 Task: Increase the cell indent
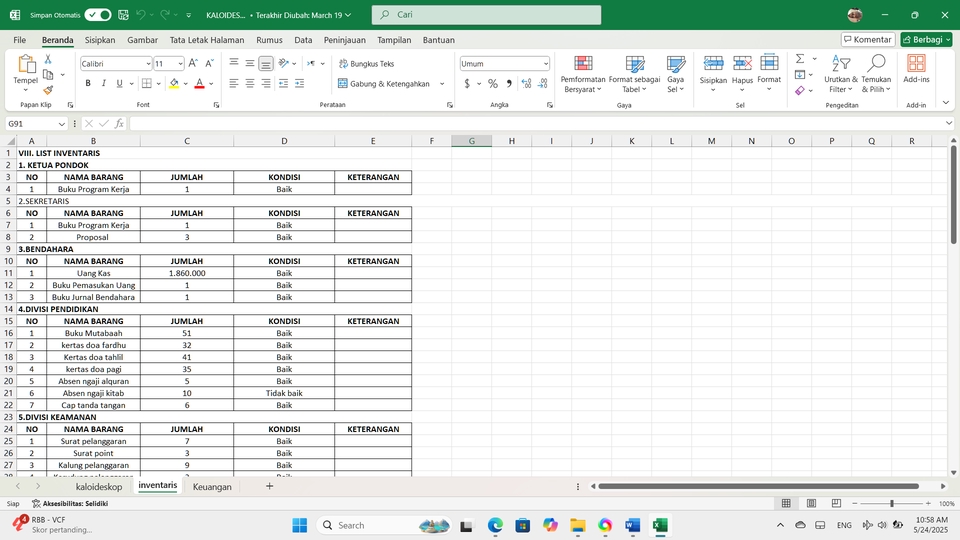coord(299,83)
